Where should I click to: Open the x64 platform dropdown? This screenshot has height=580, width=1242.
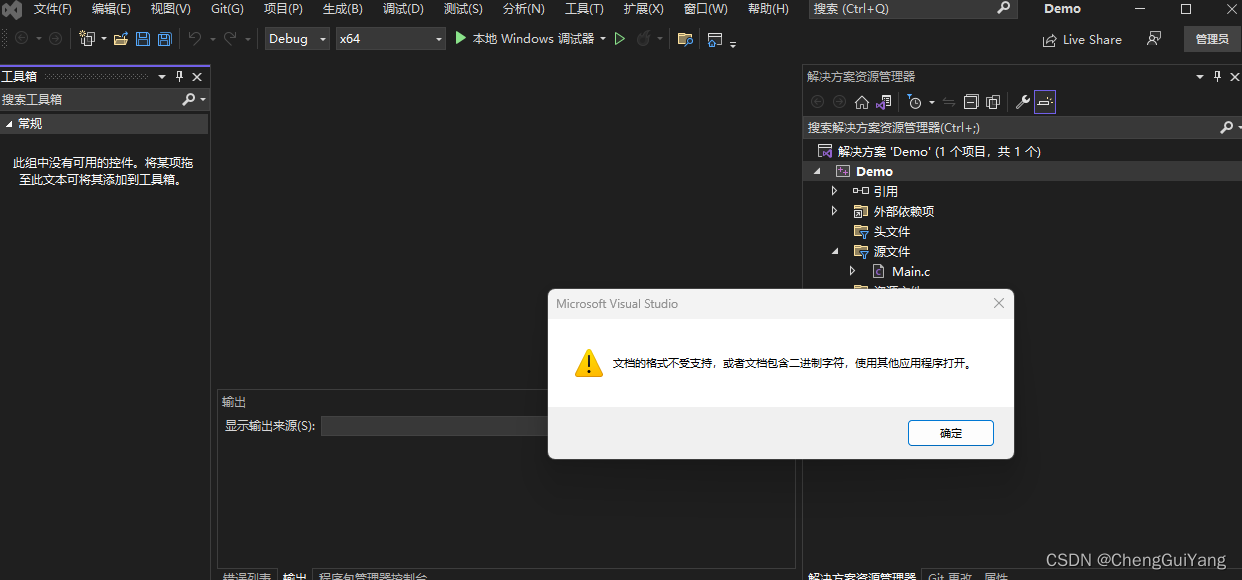[x=390, y=39]
